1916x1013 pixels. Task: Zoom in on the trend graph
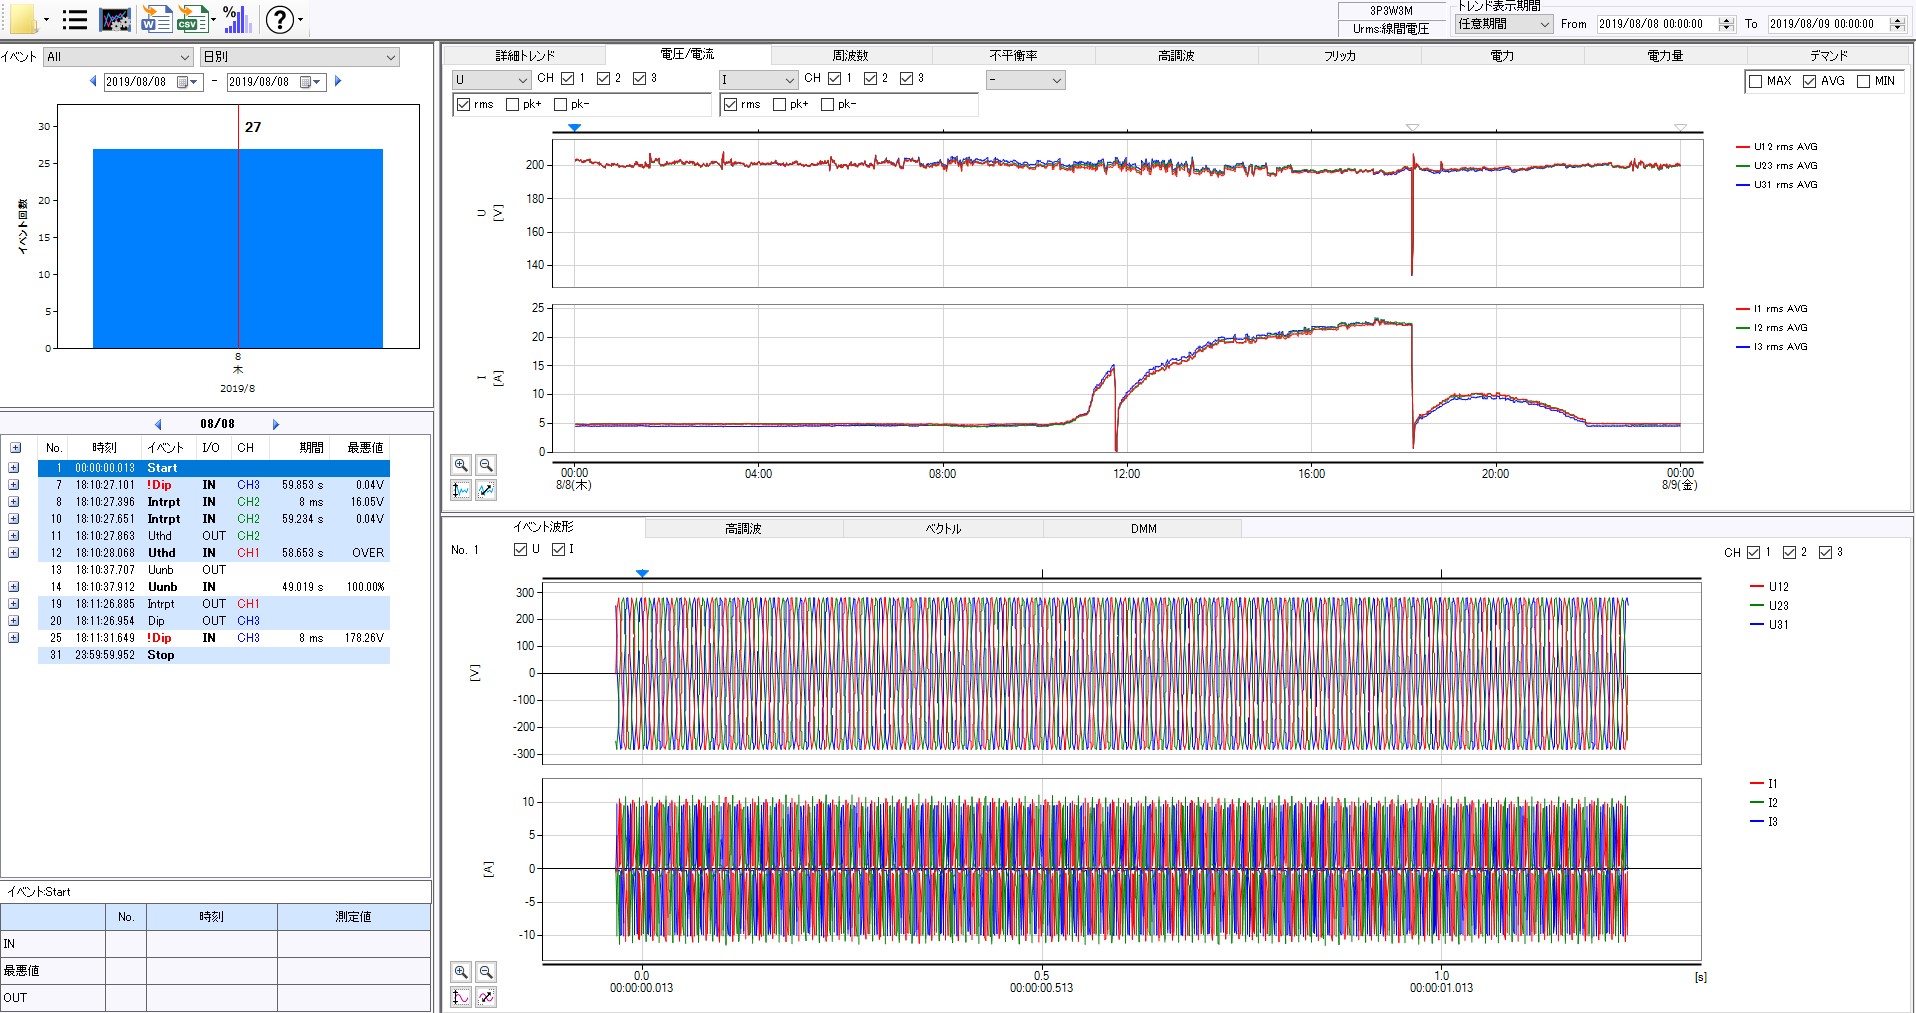pyautogui.click(x=461, y=465)
